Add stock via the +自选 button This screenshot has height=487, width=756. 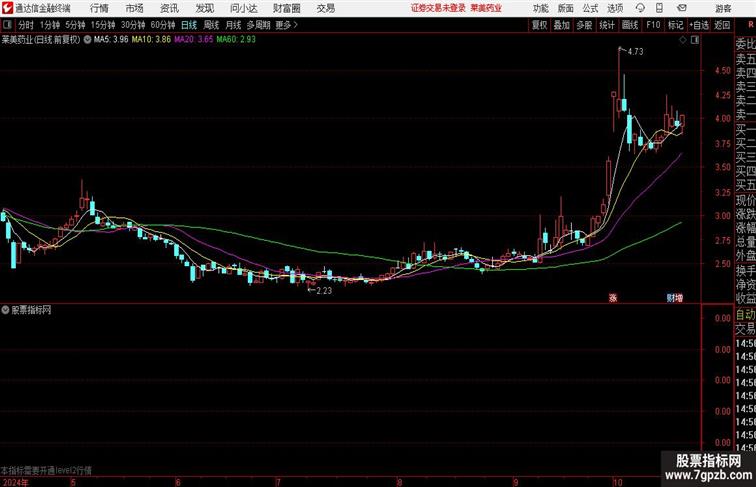(x=699, y=25)
